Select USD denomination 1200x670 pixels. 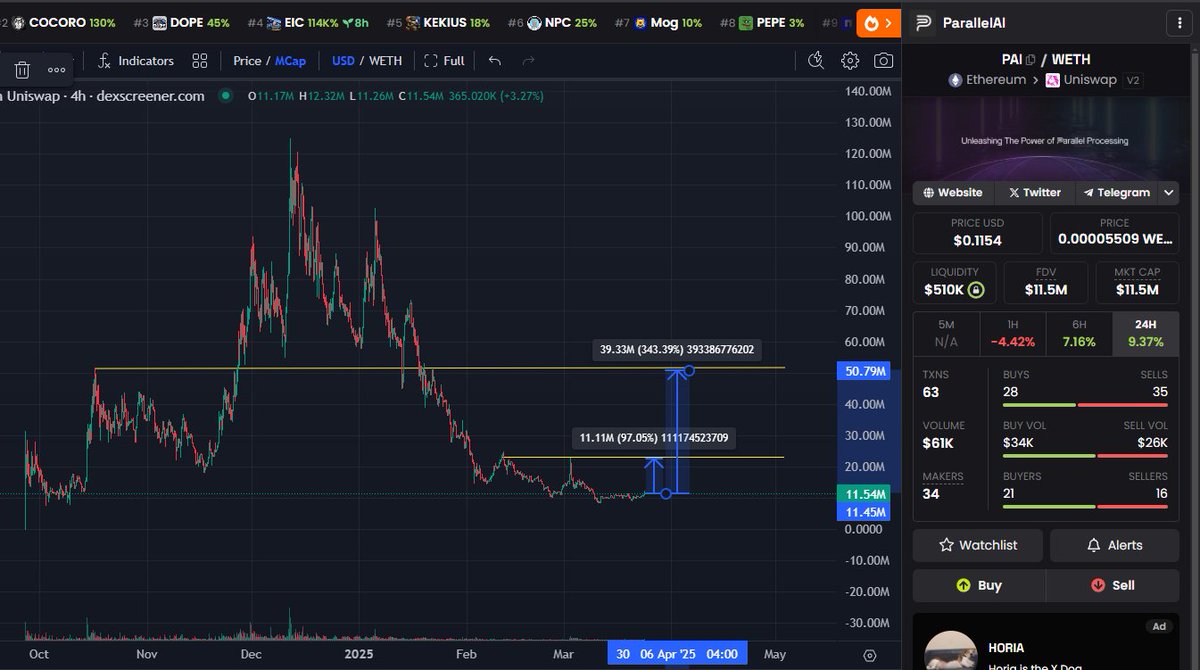(x=343, y=61)
